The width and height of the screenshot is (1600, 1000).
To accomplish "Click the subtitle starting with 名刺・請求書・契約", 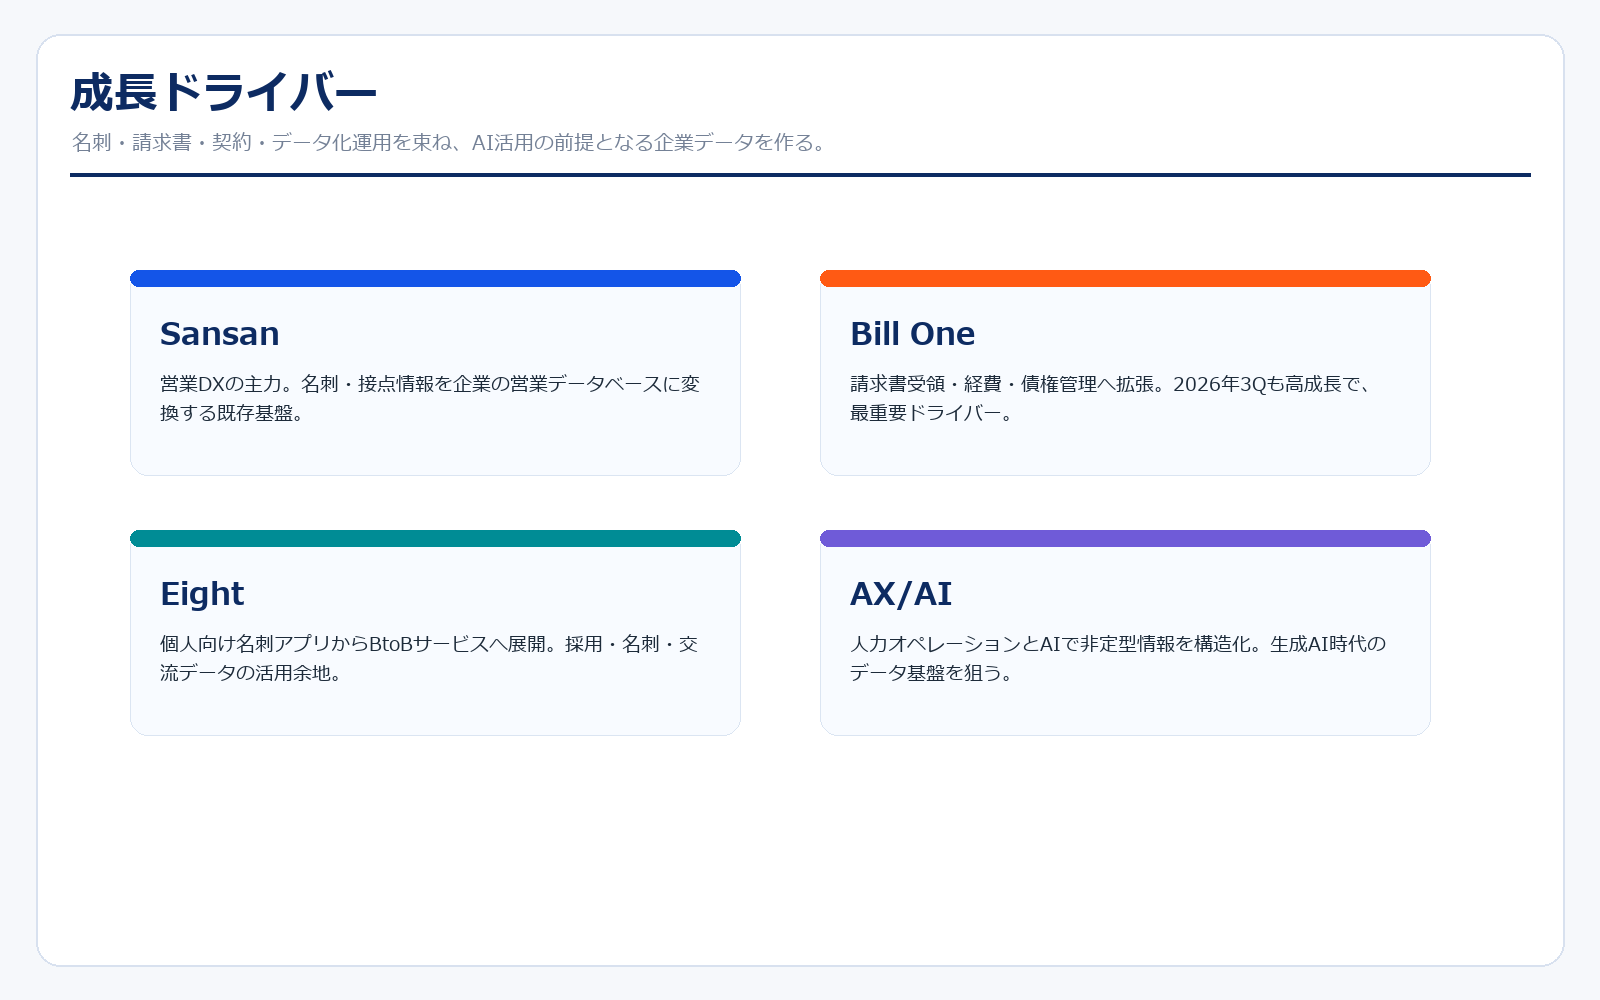I will point(451,142).
